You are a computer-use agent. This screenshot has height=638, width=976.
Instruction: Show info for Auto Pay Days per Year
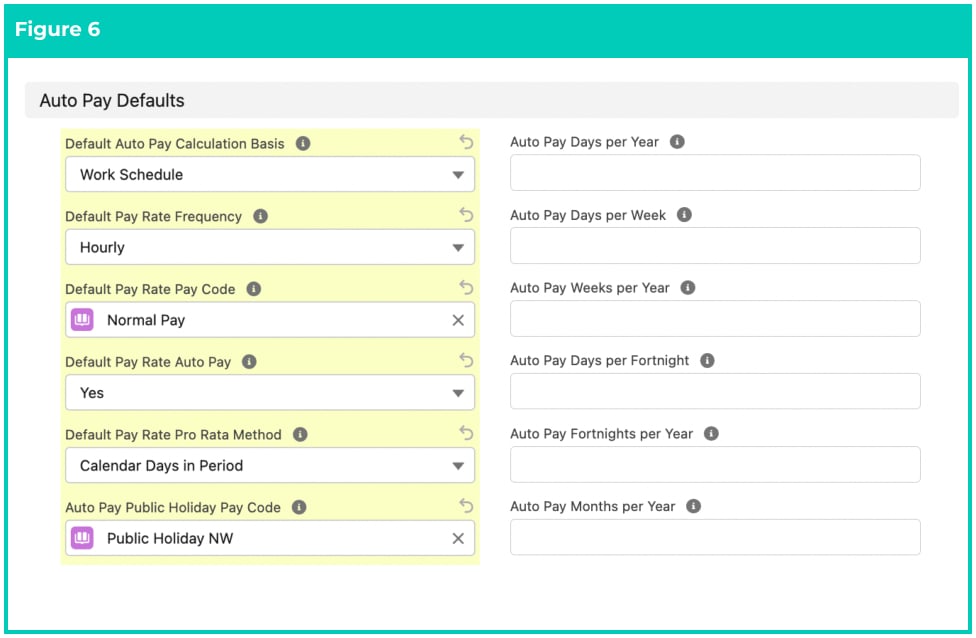[677, 142]
